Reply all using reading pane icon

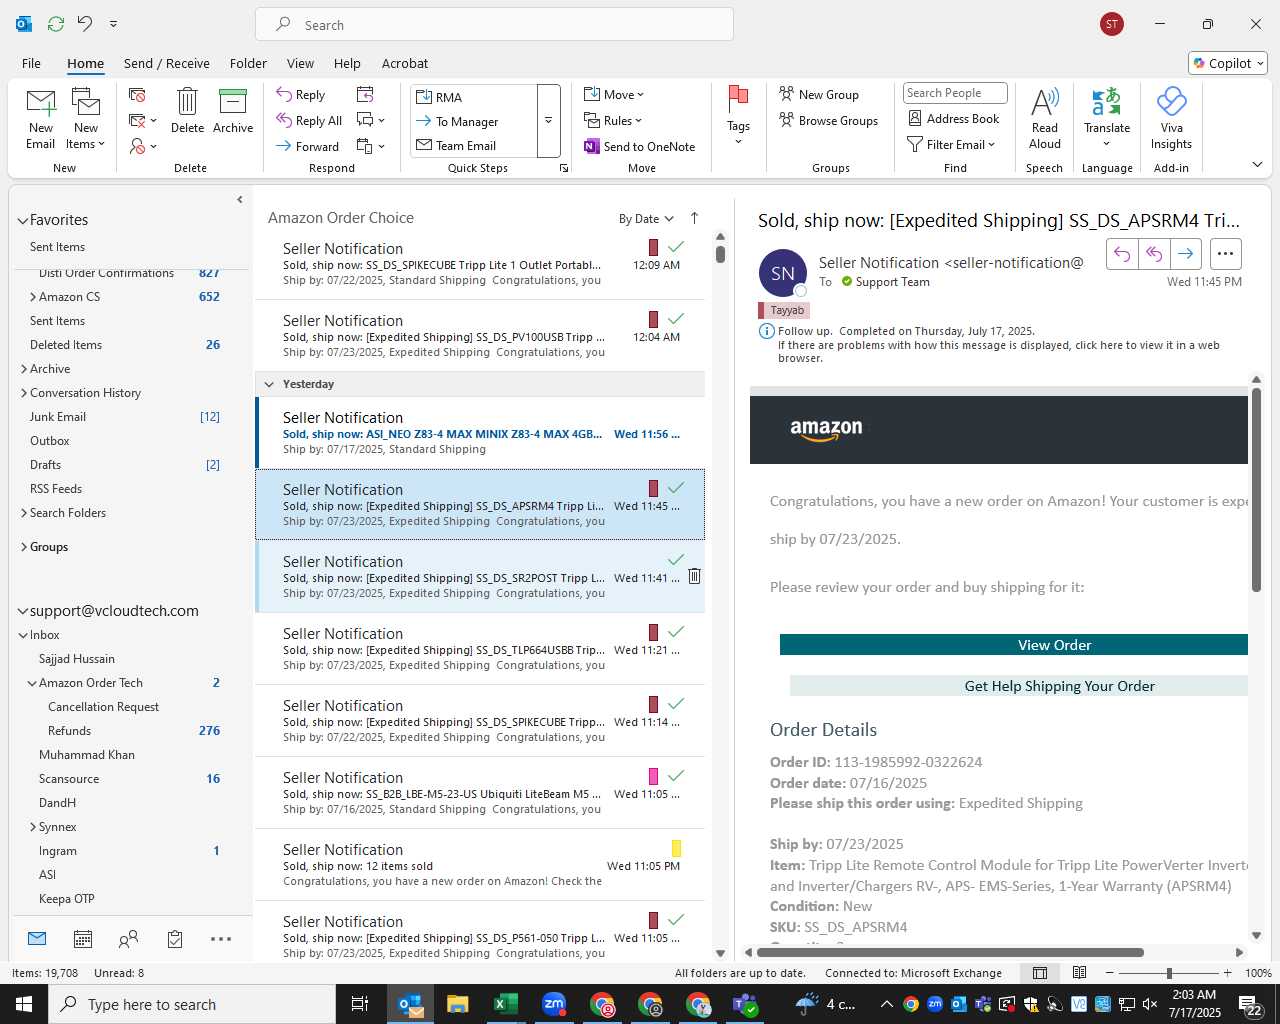(1154, 254)
